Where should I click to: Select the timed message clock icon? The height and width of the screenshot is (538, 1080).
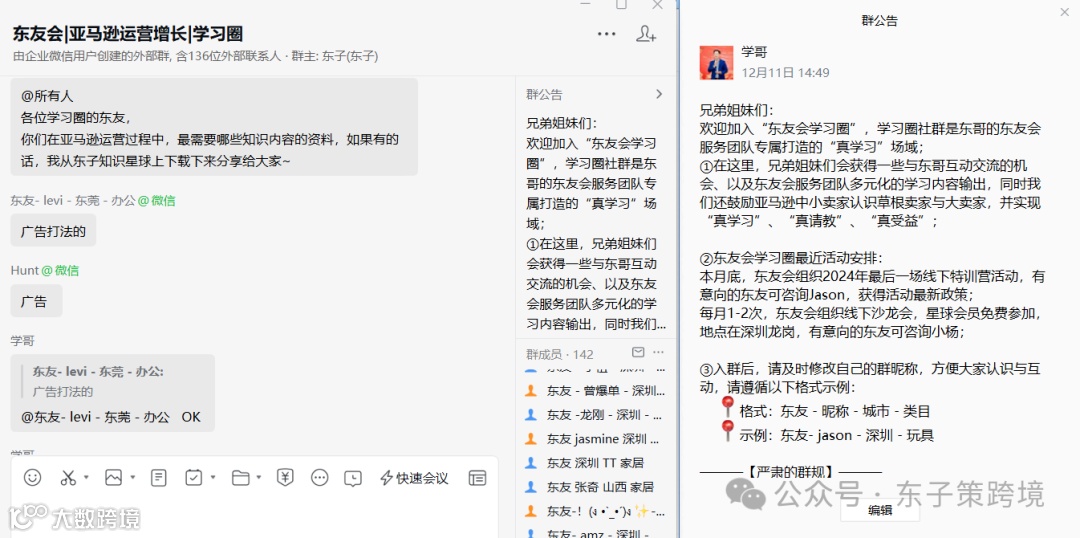point(353,478)
